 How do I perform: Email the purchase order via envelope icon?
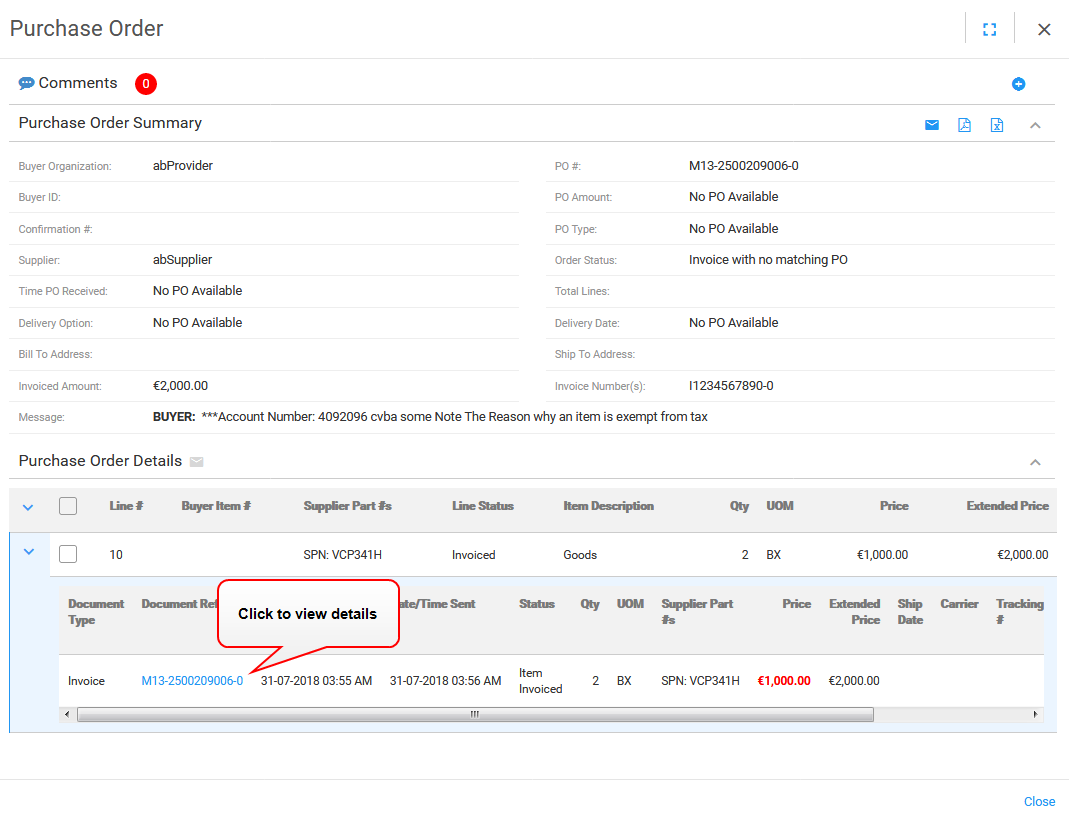[932, 124]
